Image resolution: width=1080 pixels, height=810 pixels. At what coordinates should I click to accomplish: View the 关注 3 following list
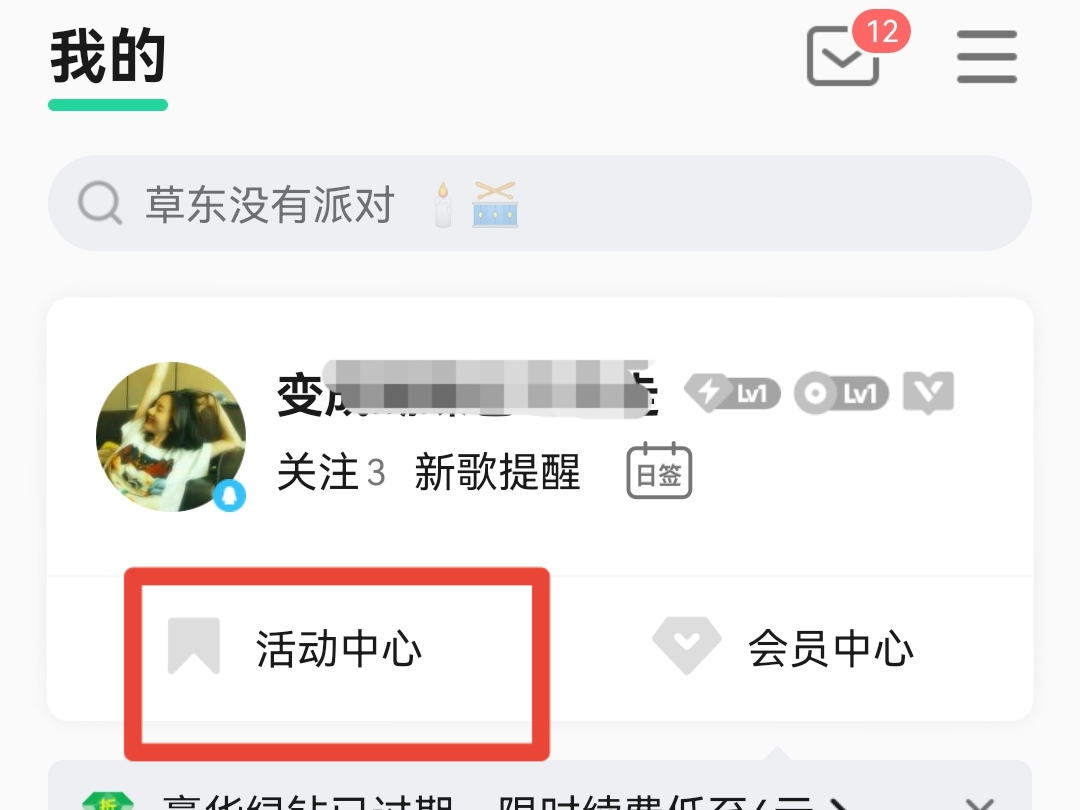coord(331,472)
